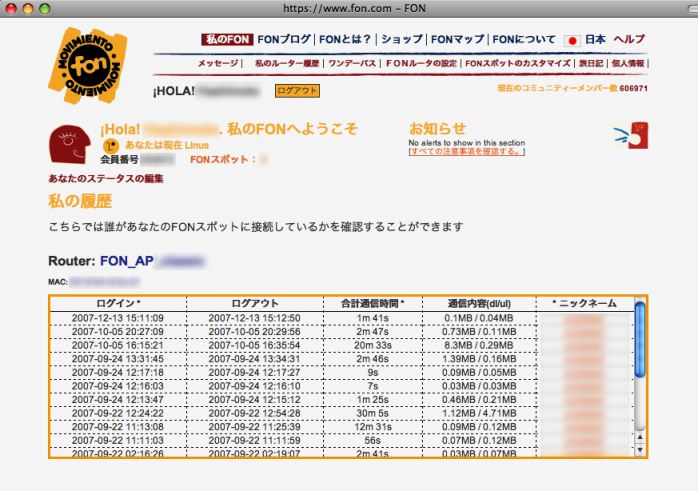The height and width of the screenshot is (491, 698).
Task: Click the small Linus status icon
Action: tap(111, 145)
